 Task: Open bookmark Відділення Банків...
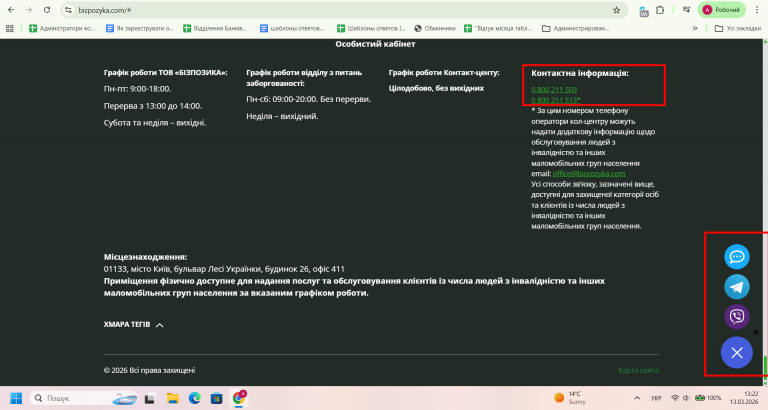pos(215,28)
